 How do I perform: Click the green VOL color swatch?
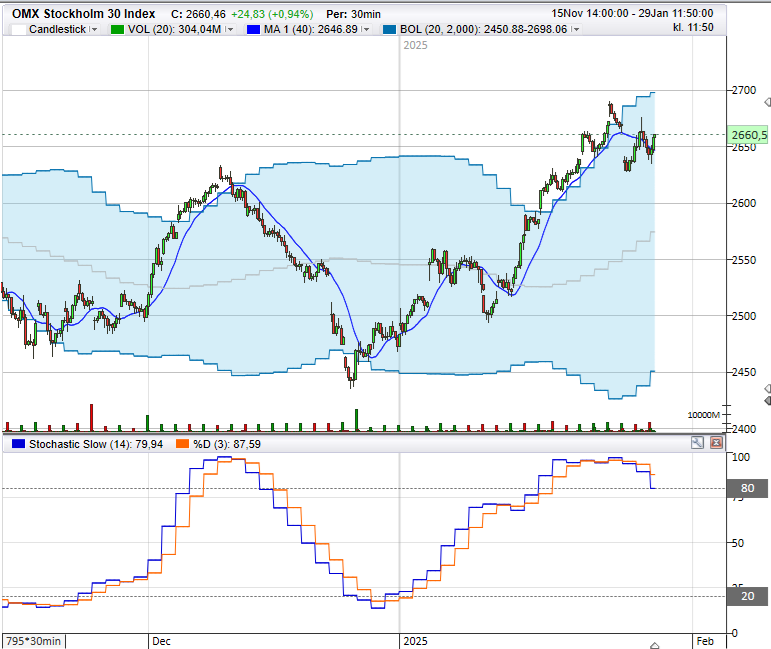[117, 30]
